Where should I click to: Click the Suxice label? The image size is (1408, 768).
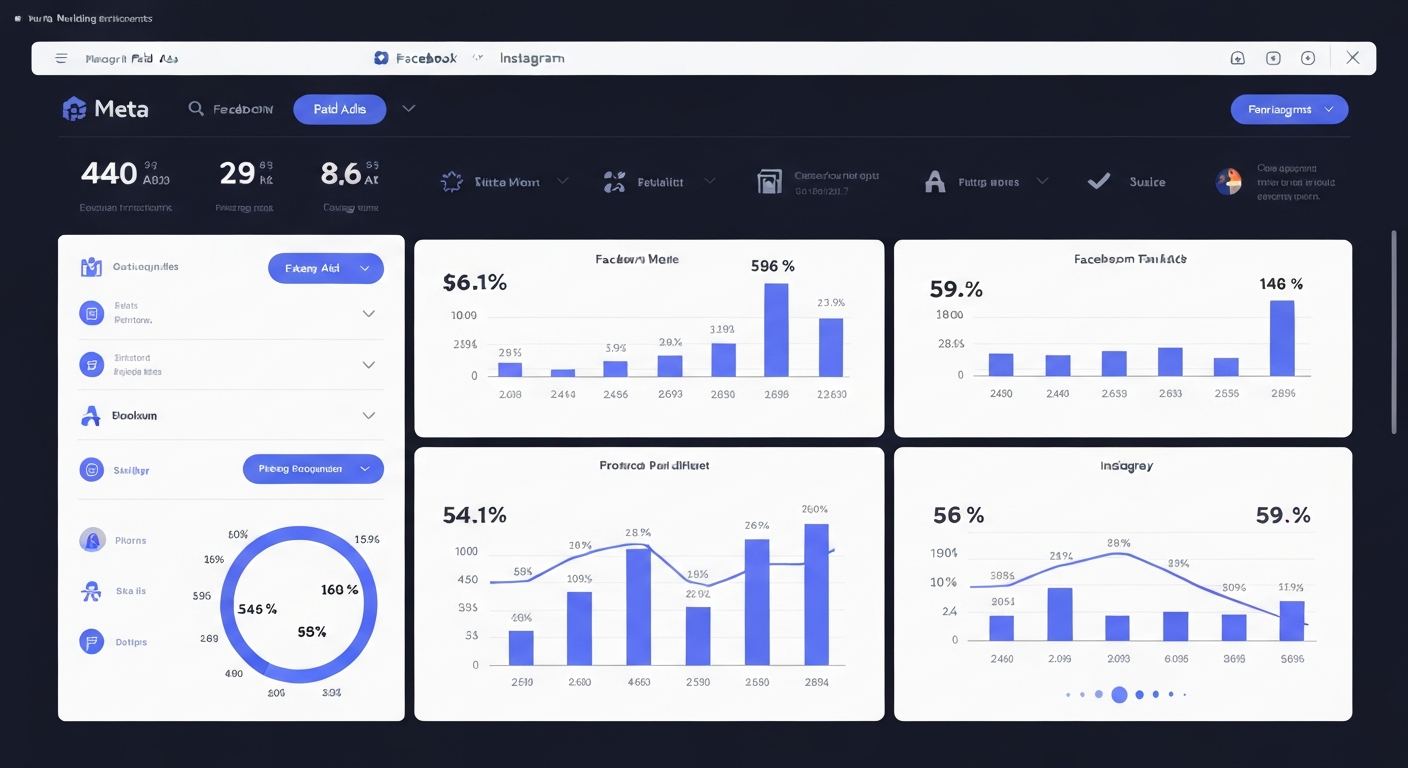(1147, 182)
